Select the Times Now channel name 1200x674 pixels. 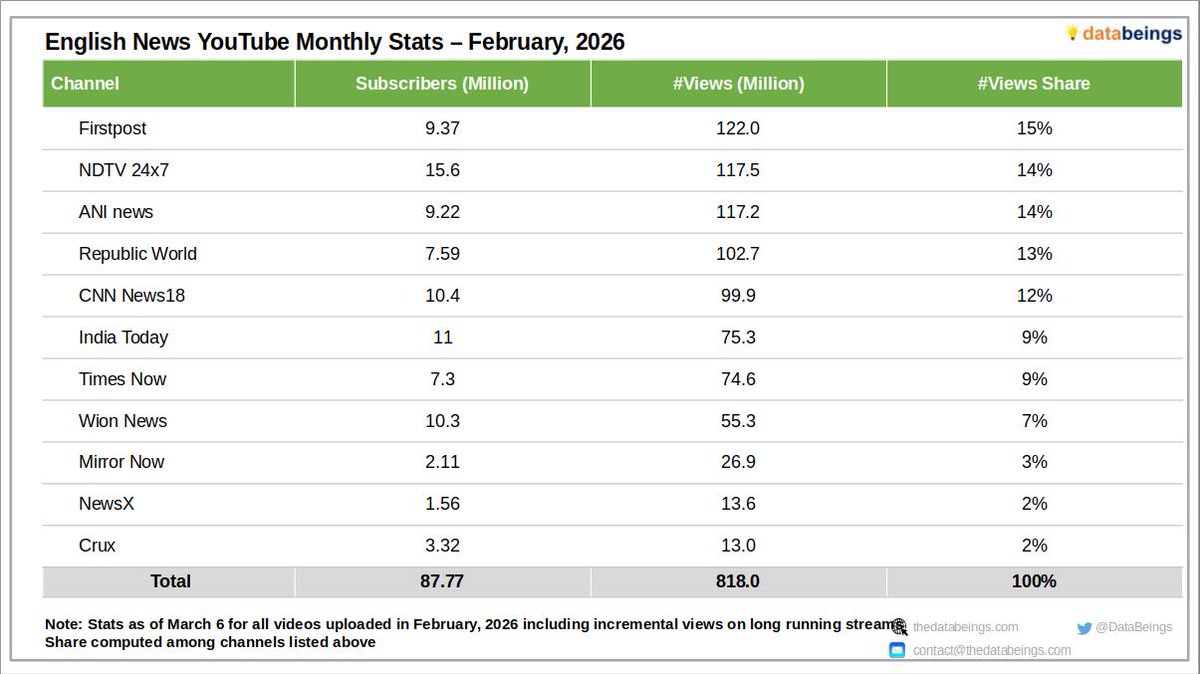123,379
